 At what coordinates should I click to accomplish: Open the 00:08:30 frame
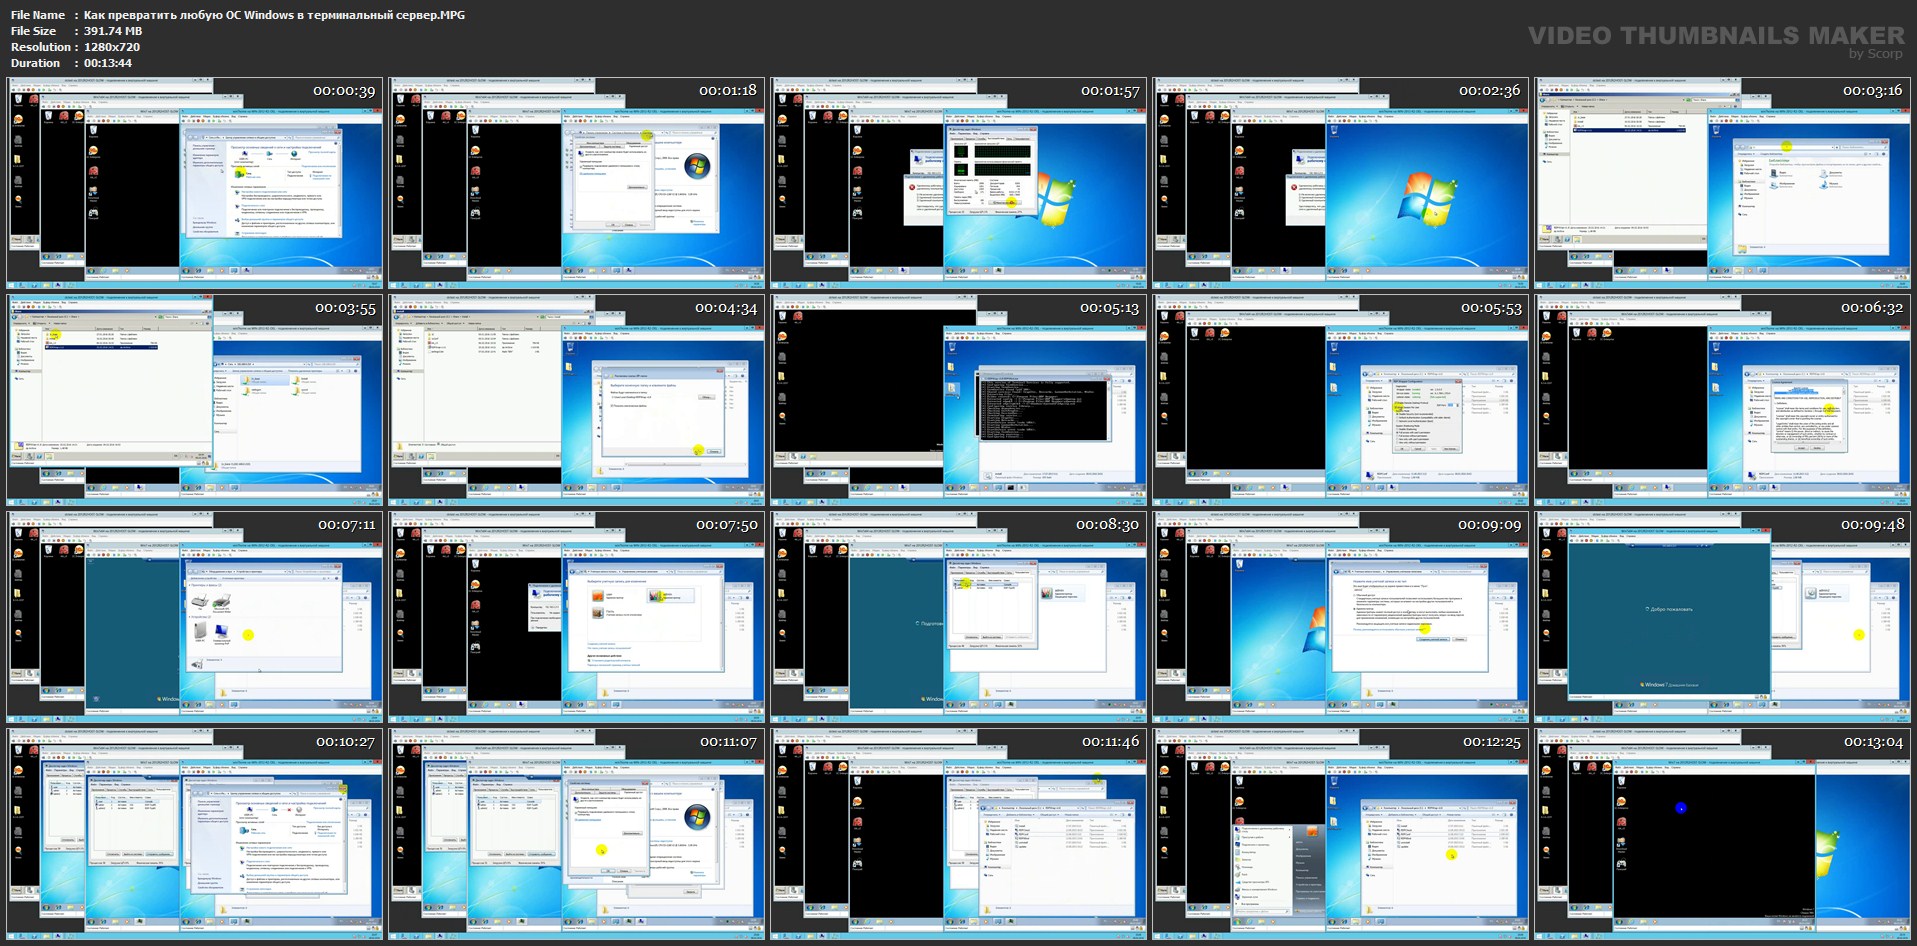point(959,617)
